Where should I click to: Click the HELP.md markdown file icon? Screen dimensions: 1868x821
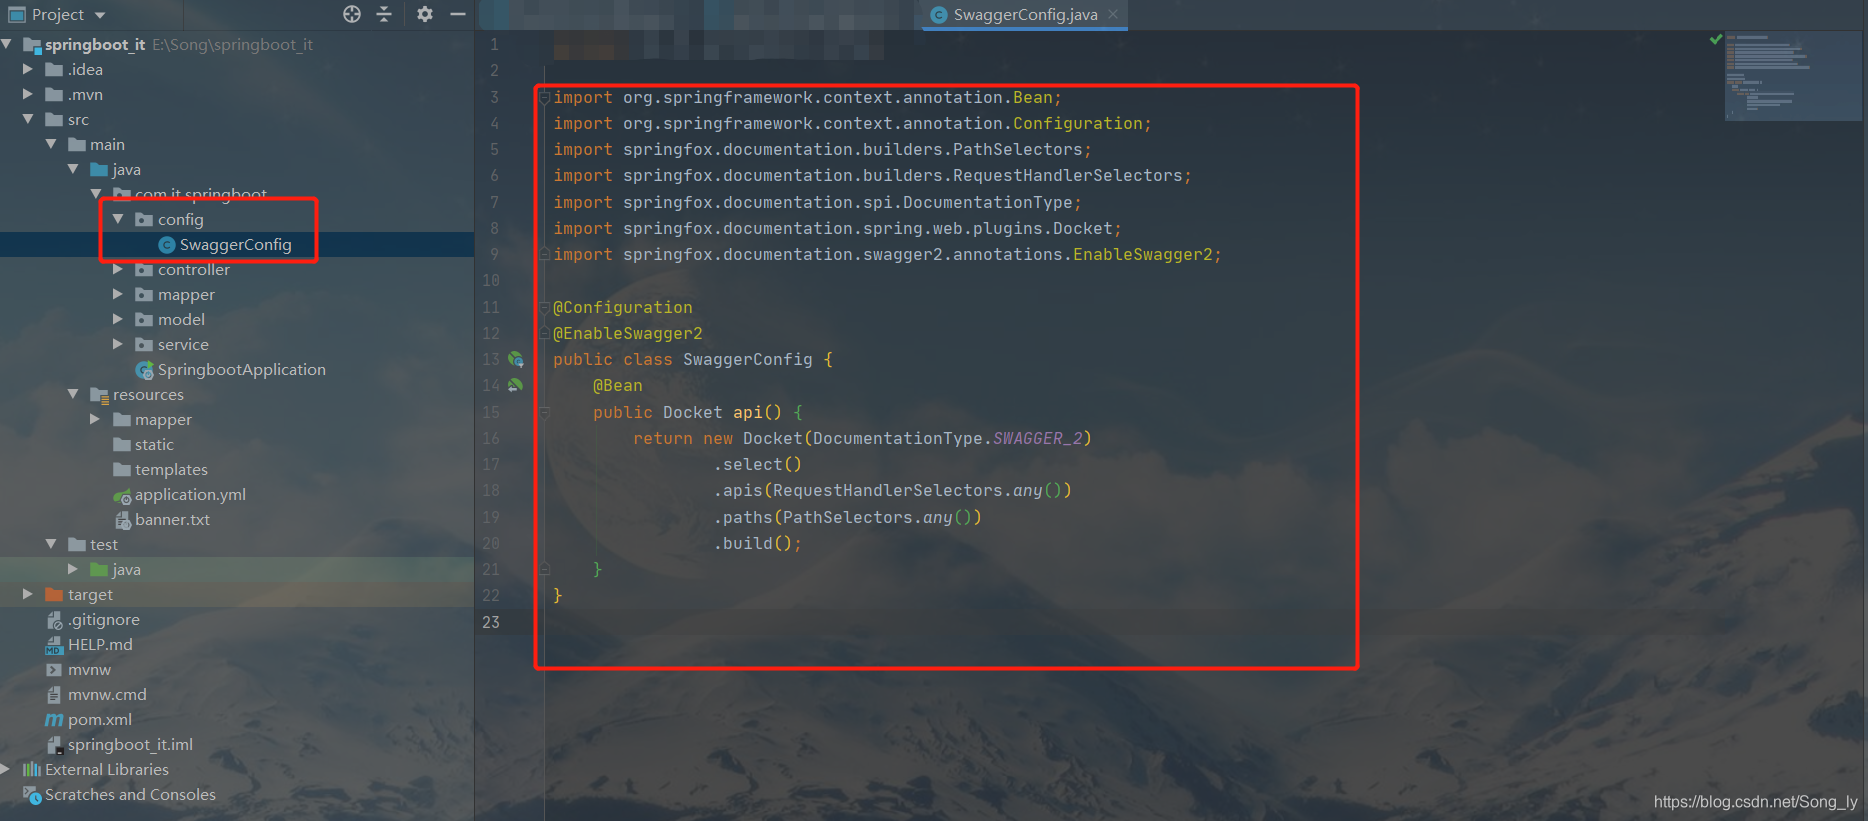tap(54, 645)
